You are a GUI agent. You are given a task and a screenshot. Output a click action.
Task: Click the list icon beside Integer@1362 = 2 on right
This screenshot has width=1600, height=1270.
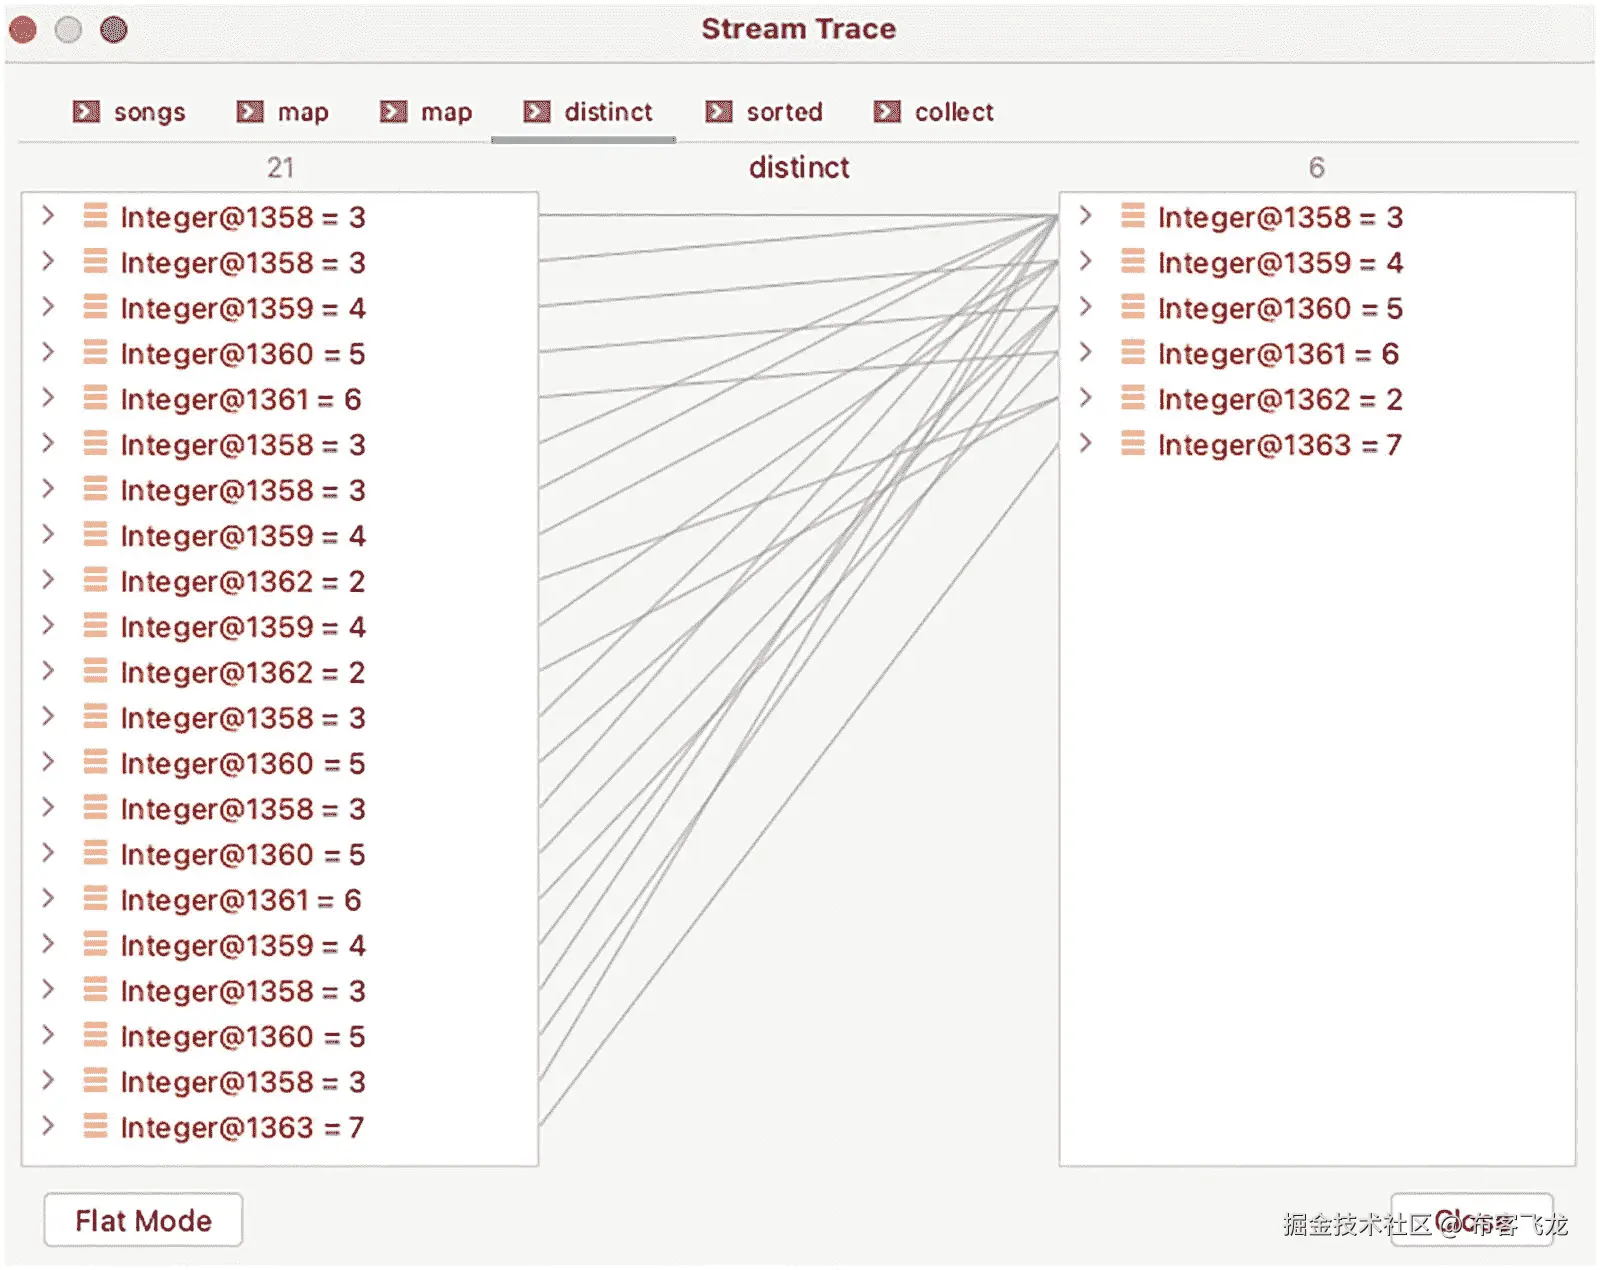tap(1132, 399)
